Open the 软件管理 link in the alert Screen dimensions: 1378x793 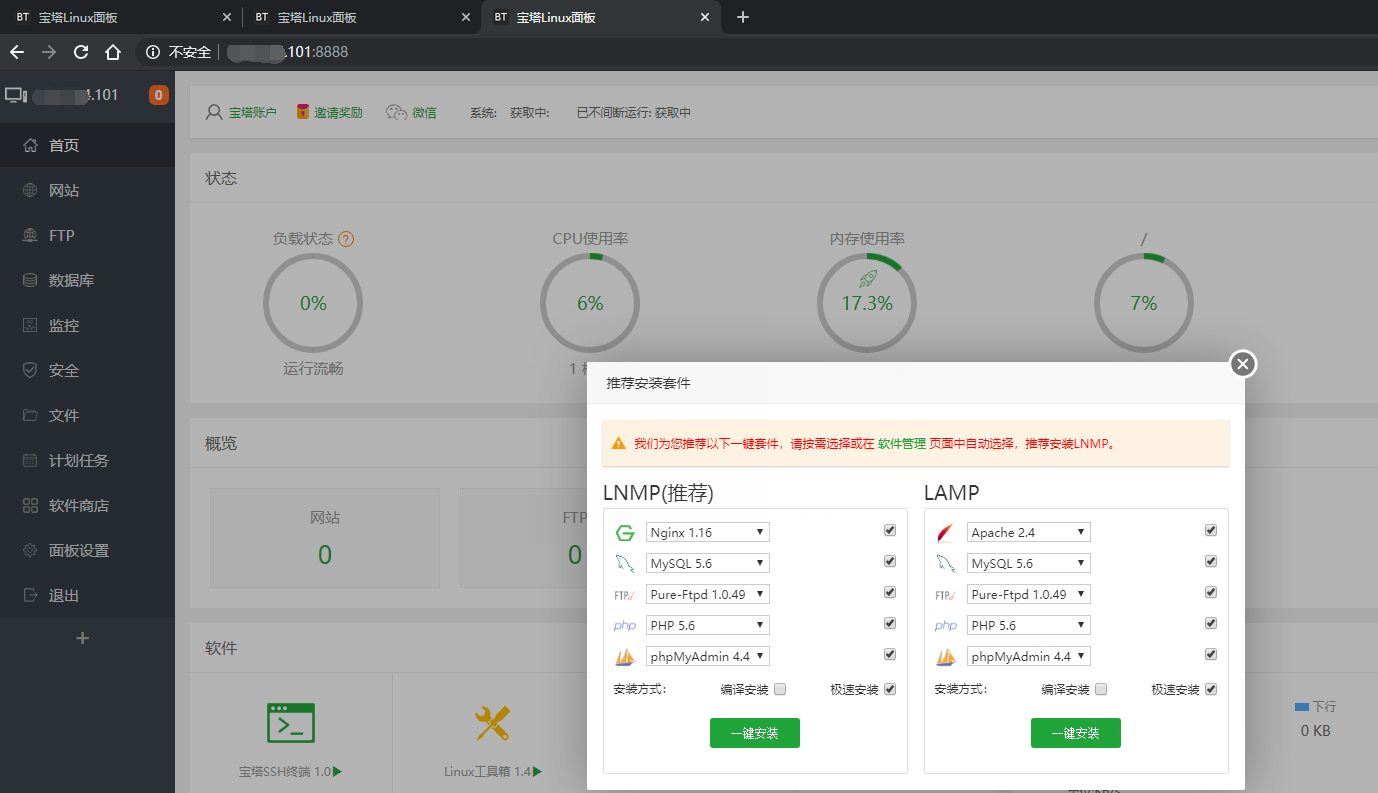[x=902, y=443]
